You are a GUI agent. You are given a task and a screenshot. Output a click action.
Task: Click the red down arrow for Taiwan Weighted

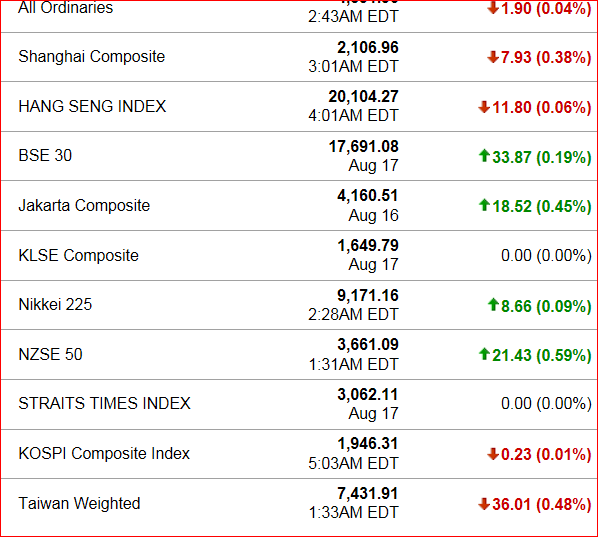tap(484, 503)
